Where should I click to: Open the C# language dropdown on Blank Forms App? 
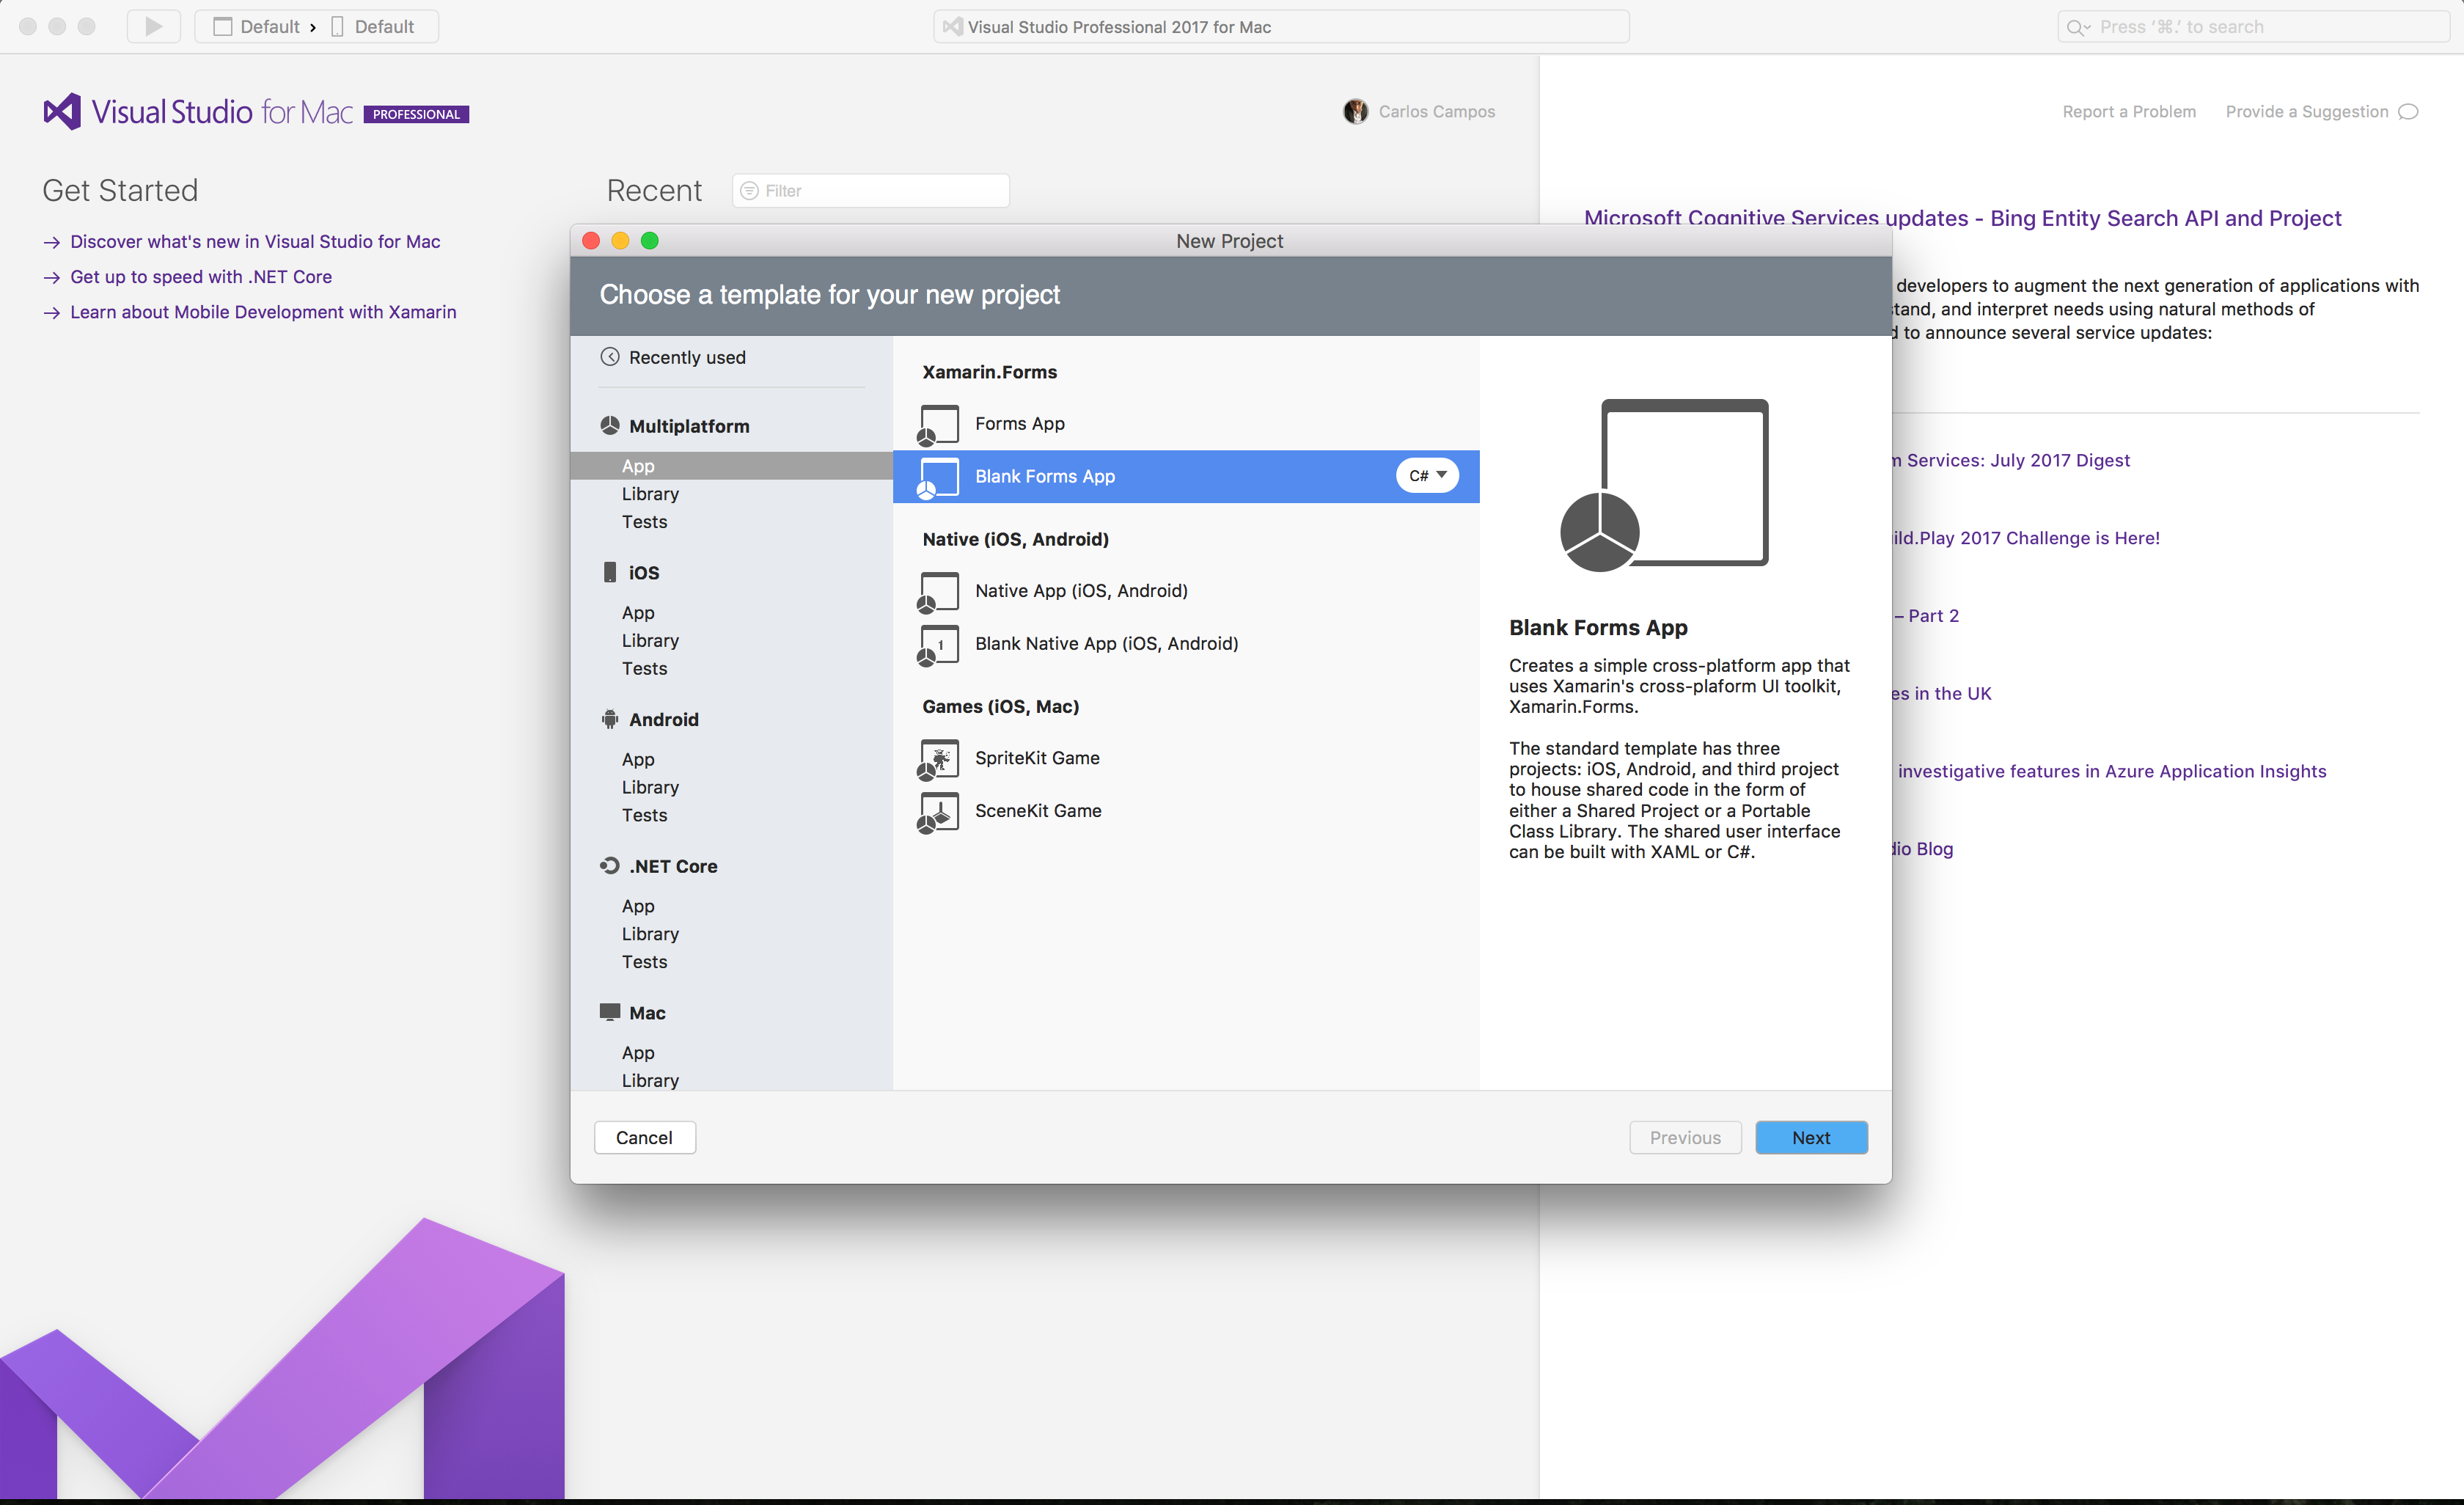tap(1426, 476)
